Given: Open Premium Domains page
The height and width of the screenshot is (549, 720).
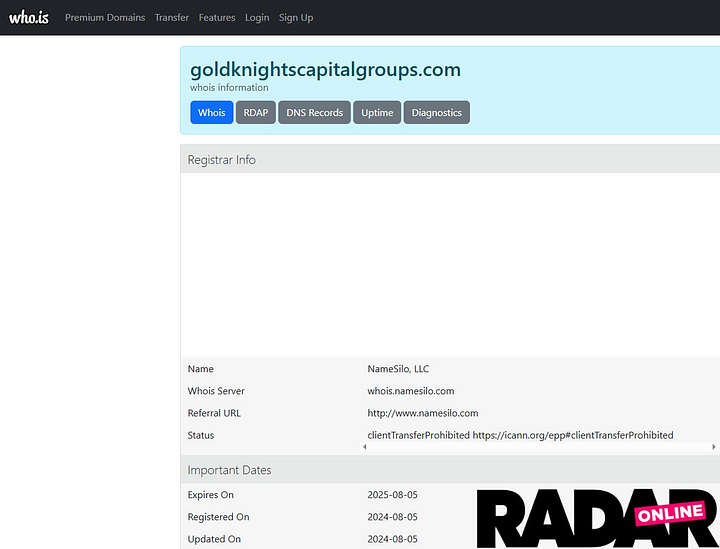Looking at the screenshot, I should tap(105, 17).
